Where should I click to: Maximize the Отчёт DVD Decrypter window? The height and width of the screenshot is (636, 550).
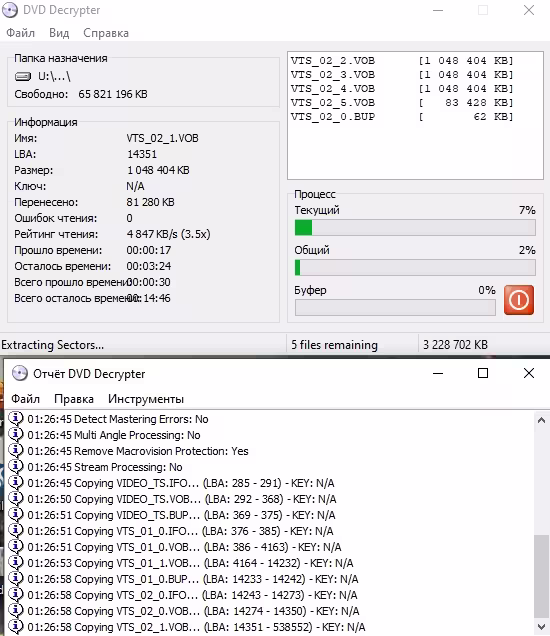click(x=483, y=373)
